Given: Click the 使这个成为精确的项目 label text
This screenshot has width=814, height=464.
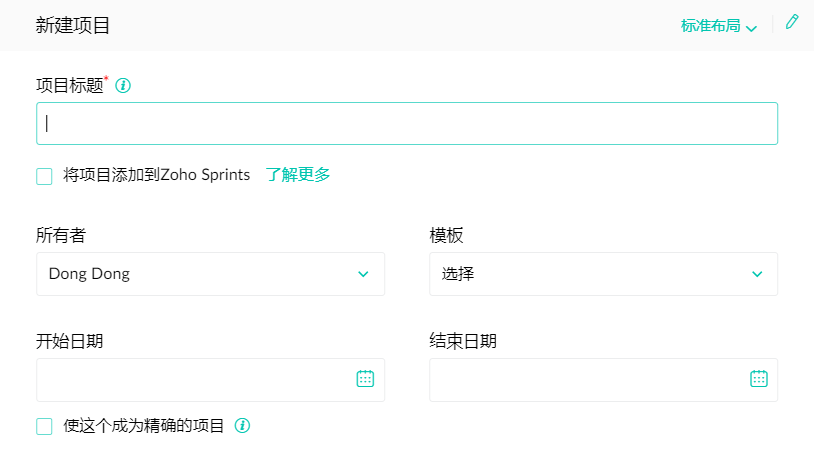Looking at the screenshot, I should point(144,426).
